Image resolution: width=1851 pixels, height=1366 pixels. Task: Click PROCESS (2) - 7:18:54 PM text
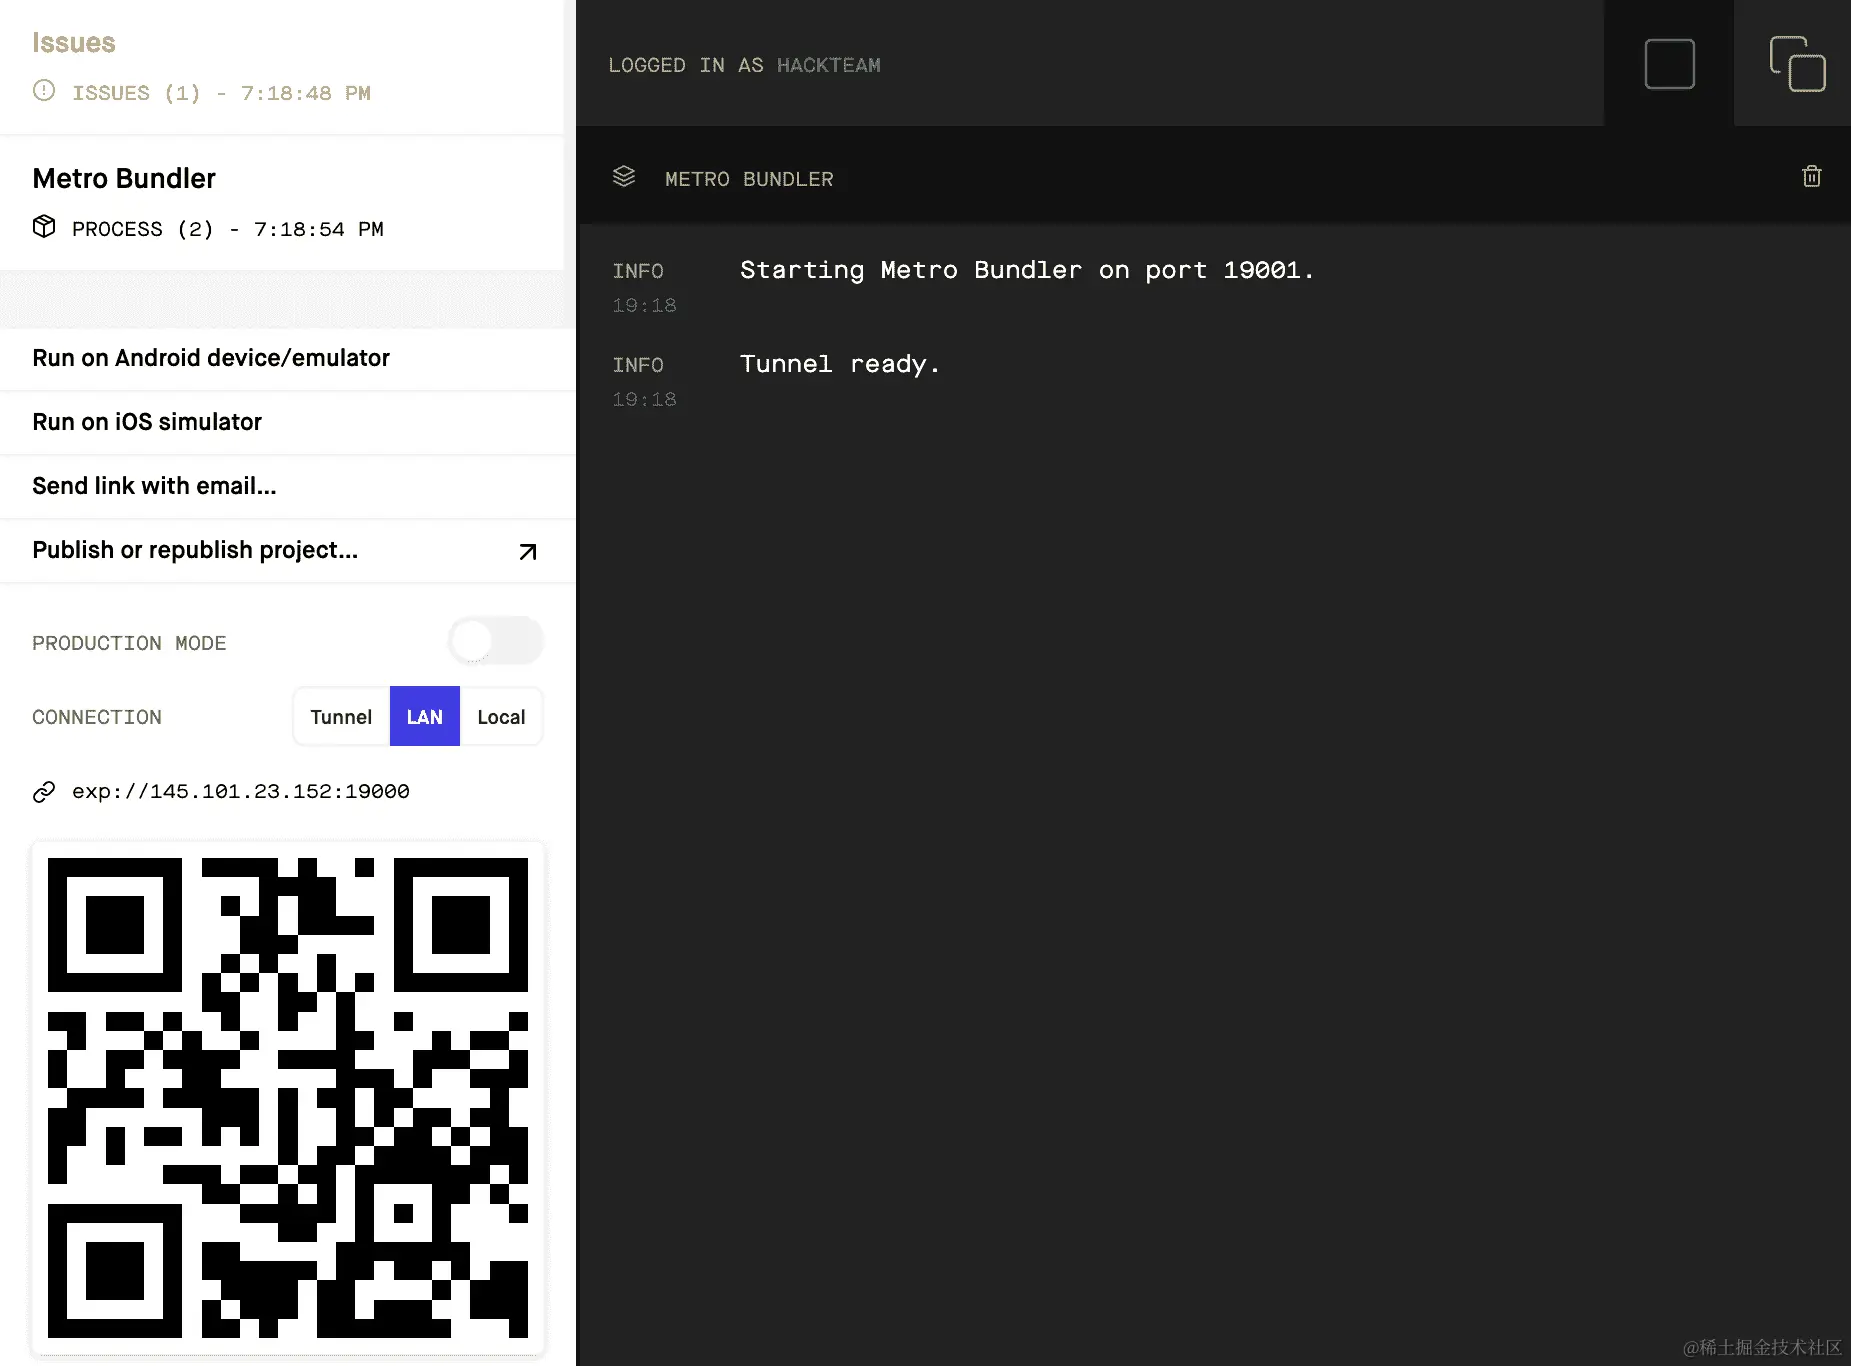pyautogui.click(x=228, y=229)
